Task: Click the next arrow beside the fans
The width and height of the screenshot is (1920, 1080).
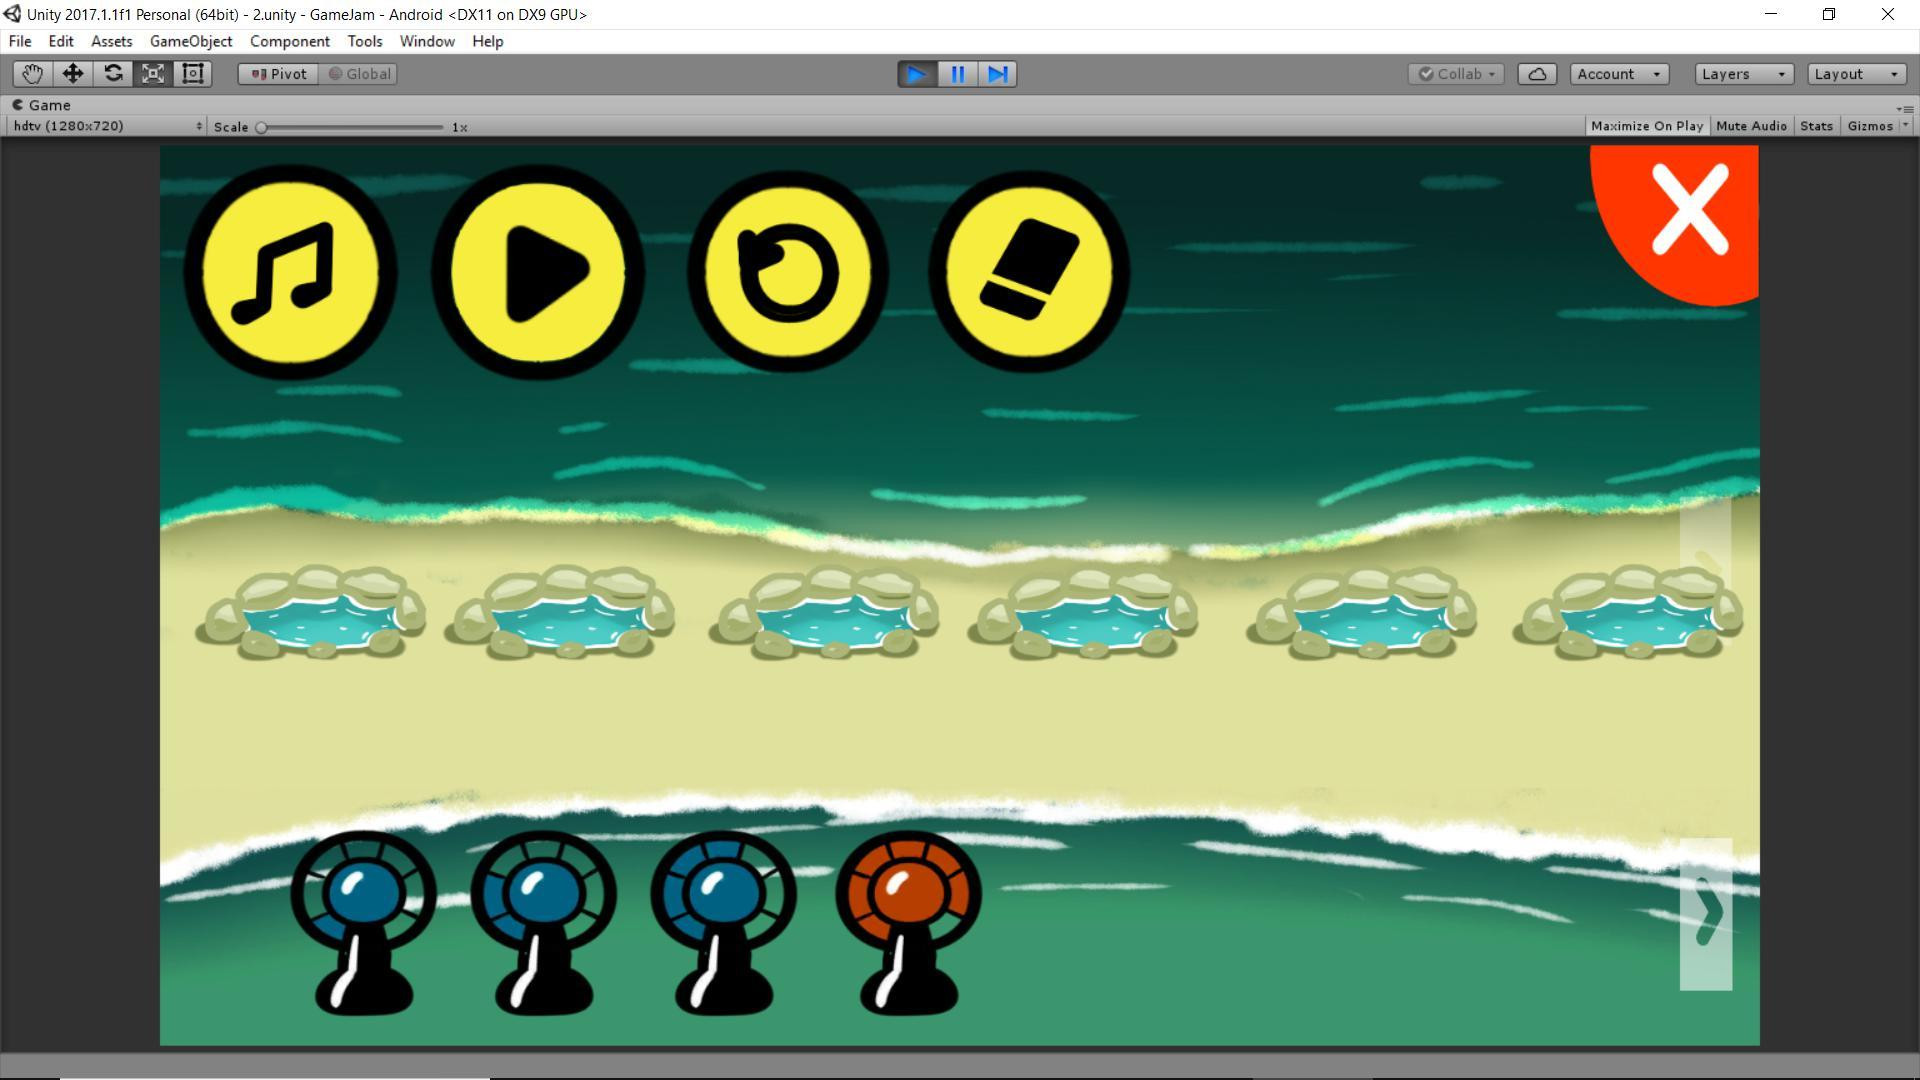Action: [1706, 914]
